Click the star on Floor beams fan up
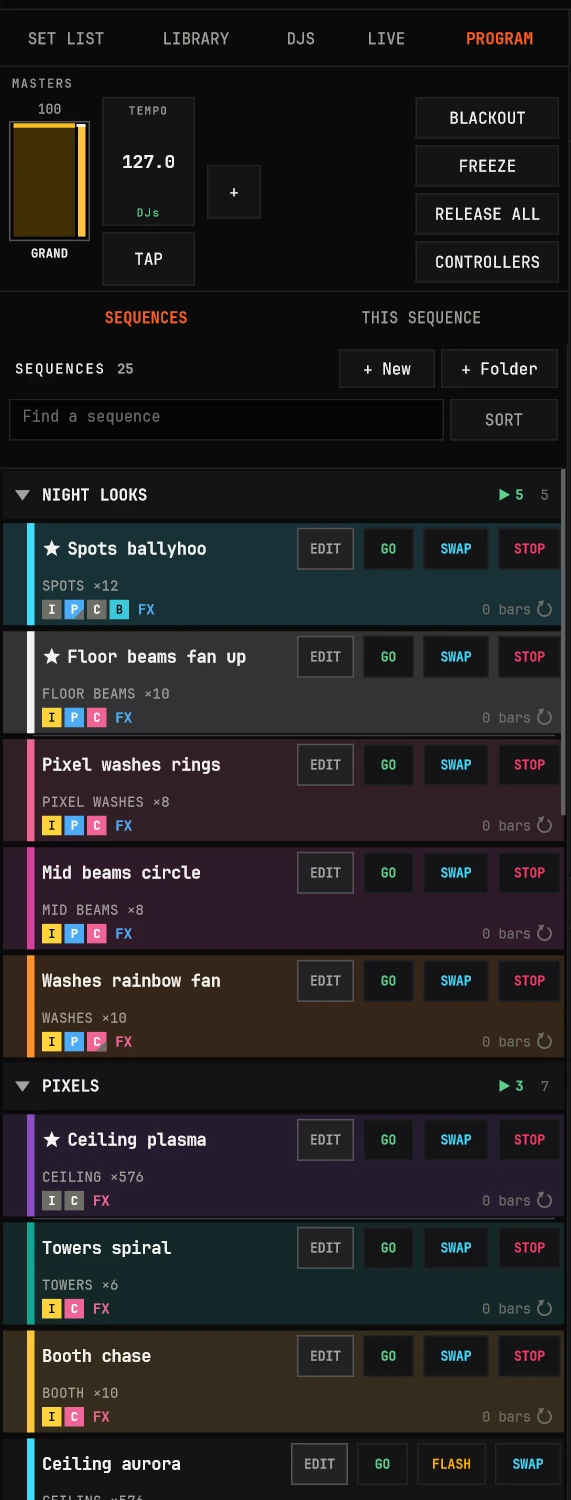 click(52, 657)
